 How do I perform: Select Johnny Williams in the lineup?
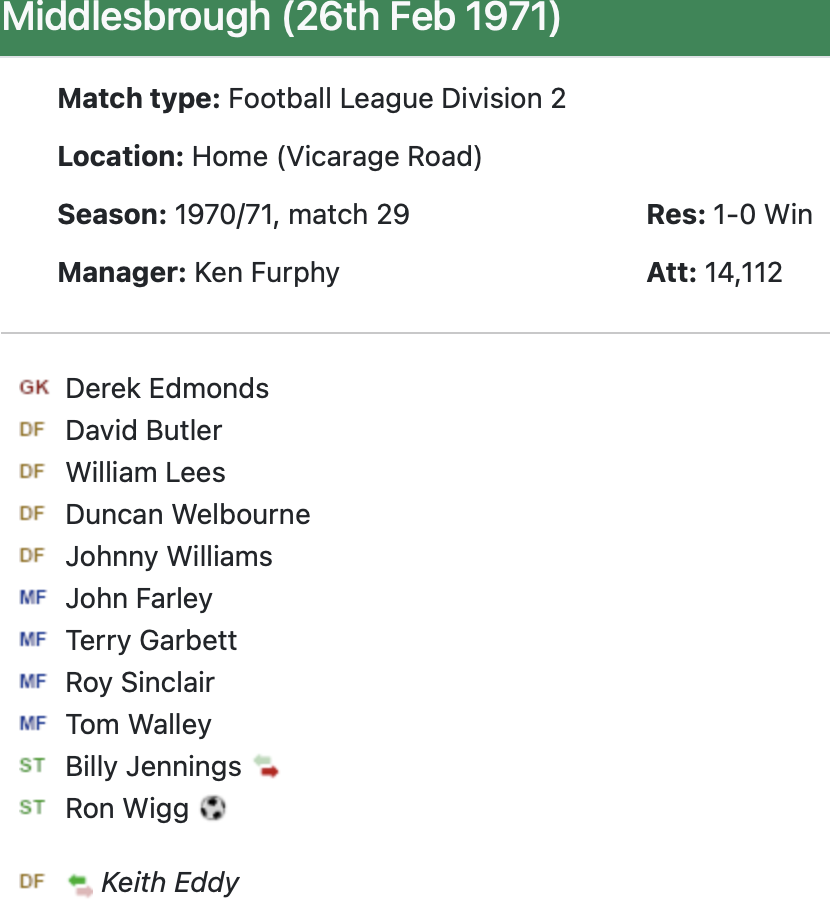pyautogui.click(x=169, y=556)
